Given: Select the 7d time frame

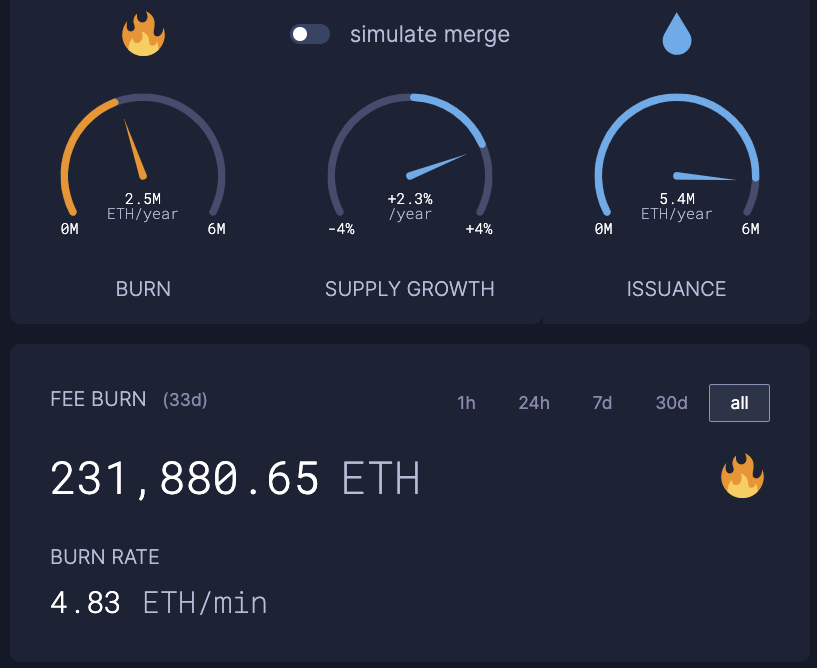Looking at the screenshot, I should (x=602, y=403).
